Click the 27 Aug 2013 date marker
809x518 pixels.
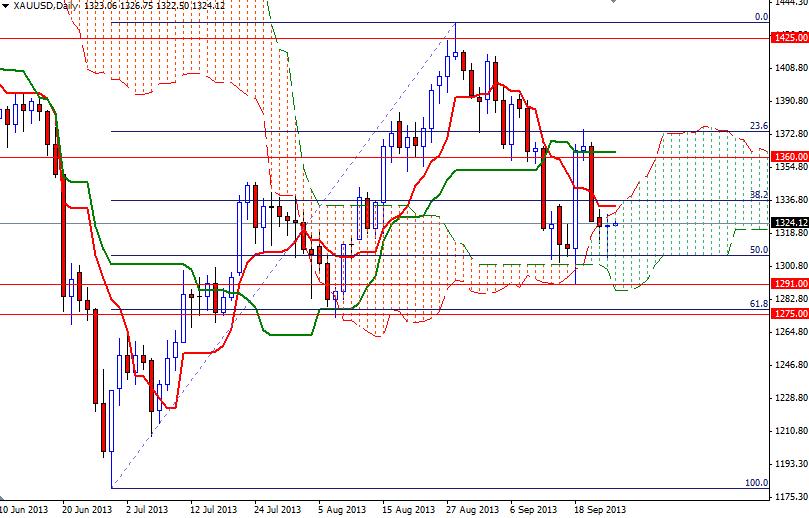pos(472,510)
